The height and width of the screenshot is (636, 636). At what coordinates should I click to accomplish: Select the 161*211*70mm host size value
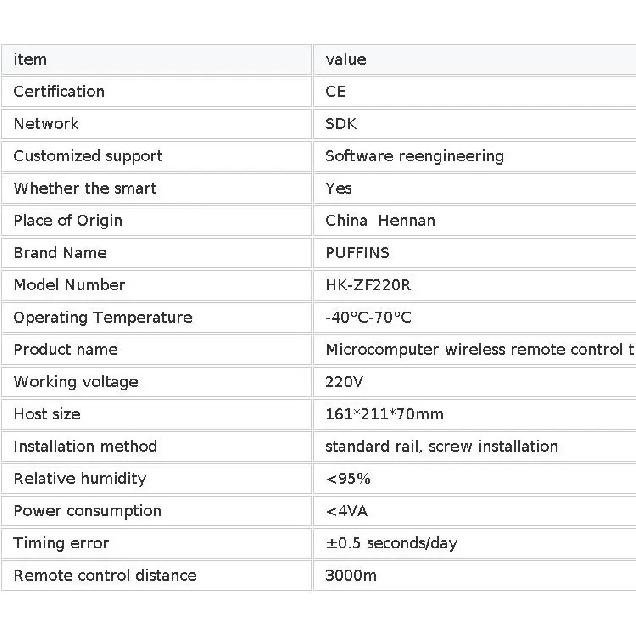[x=384, y=414]
